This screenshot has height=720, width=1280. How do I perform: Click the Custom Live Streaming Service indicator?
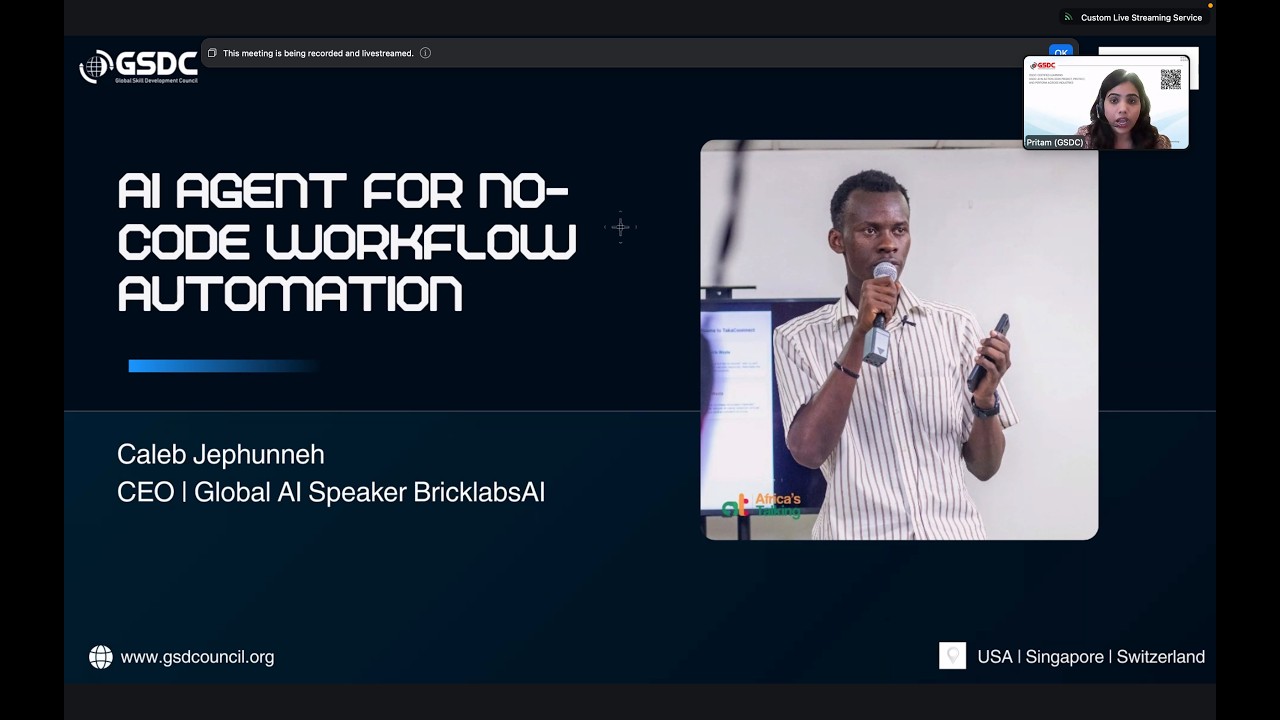point(1133,17)
